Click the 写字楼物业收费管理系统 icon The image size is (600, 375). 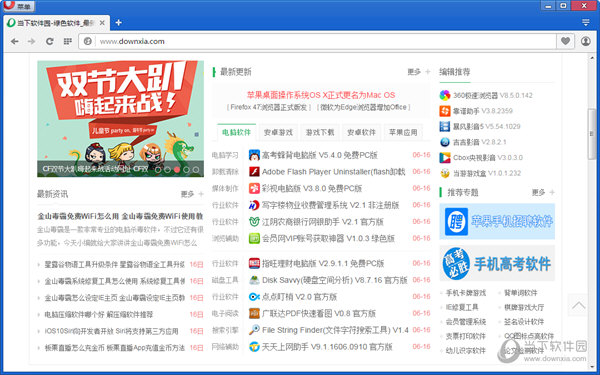coord(254,205)
